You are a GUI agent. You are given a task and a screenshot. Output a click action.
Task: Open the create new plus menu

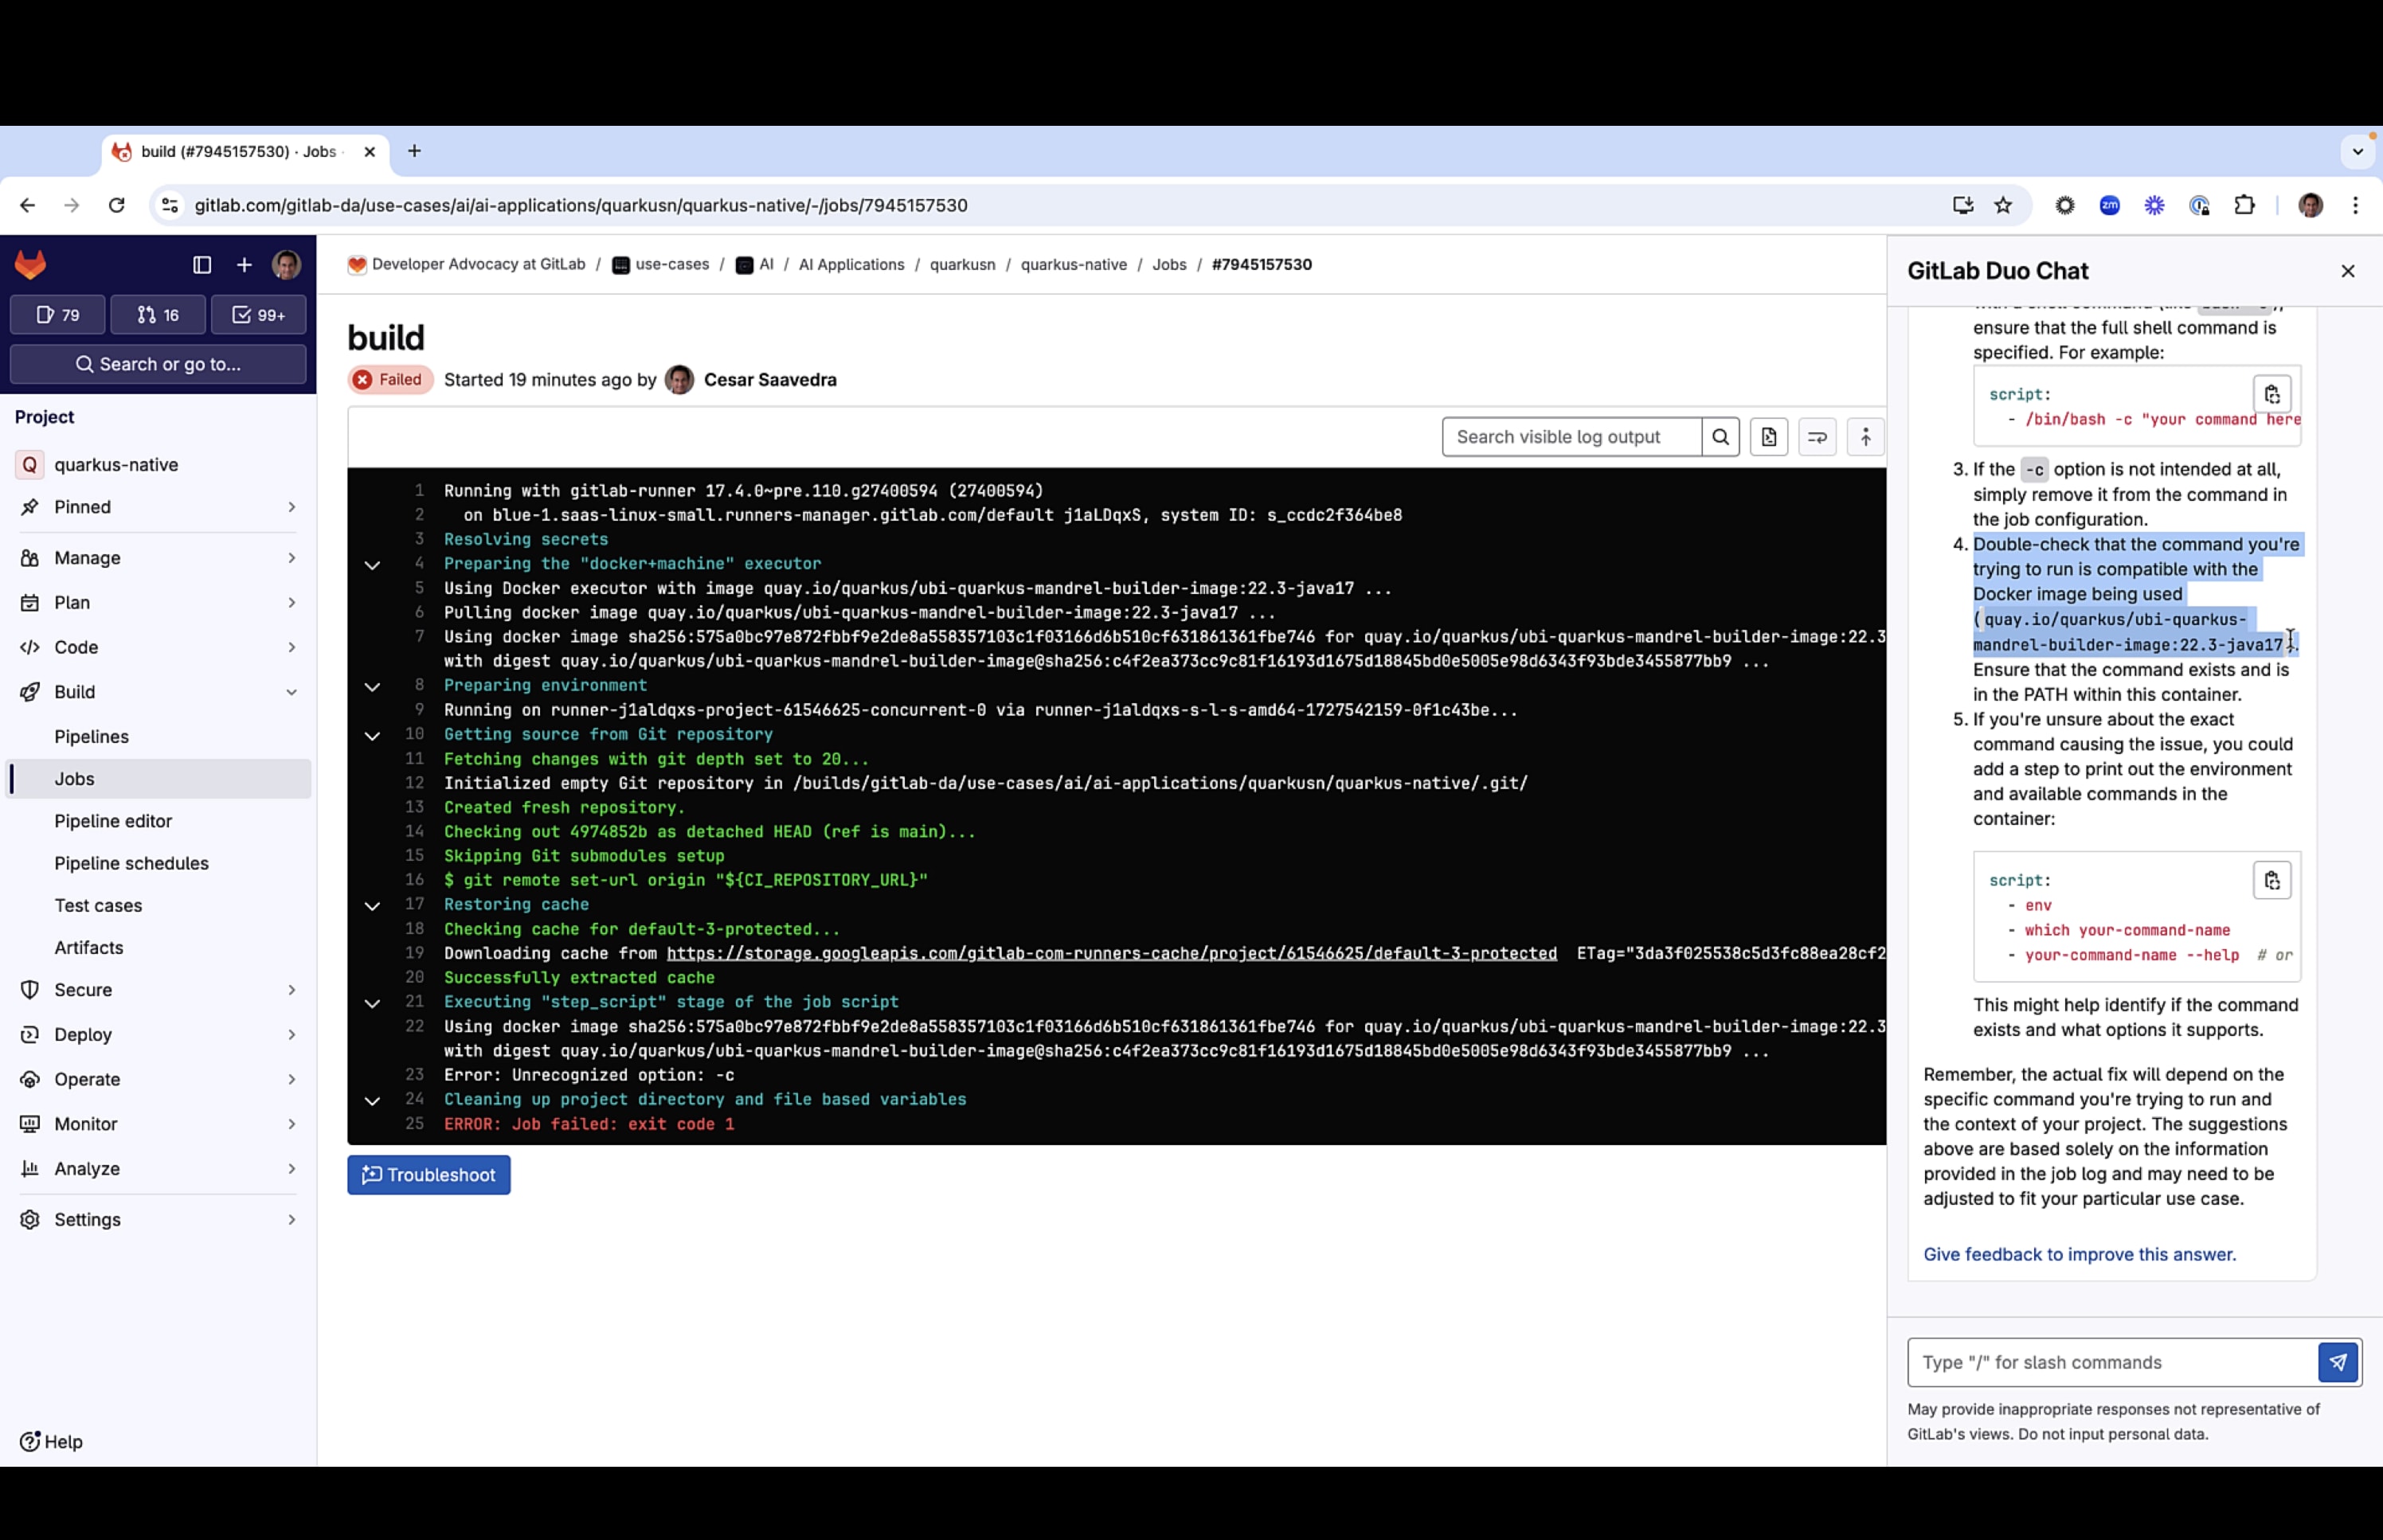tap(244, 265)
